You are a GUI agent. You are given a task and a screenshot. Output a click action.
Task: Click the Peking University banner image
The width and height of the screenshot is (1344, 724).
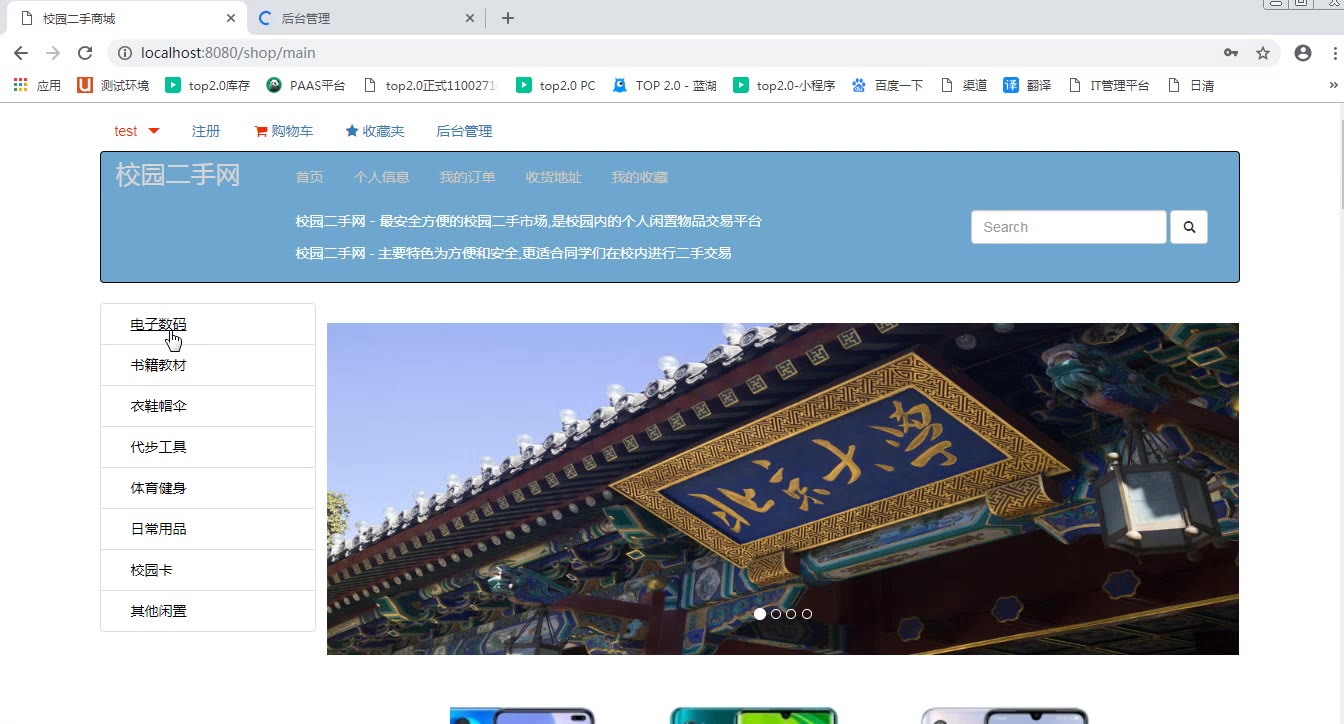tap(783, 489)
